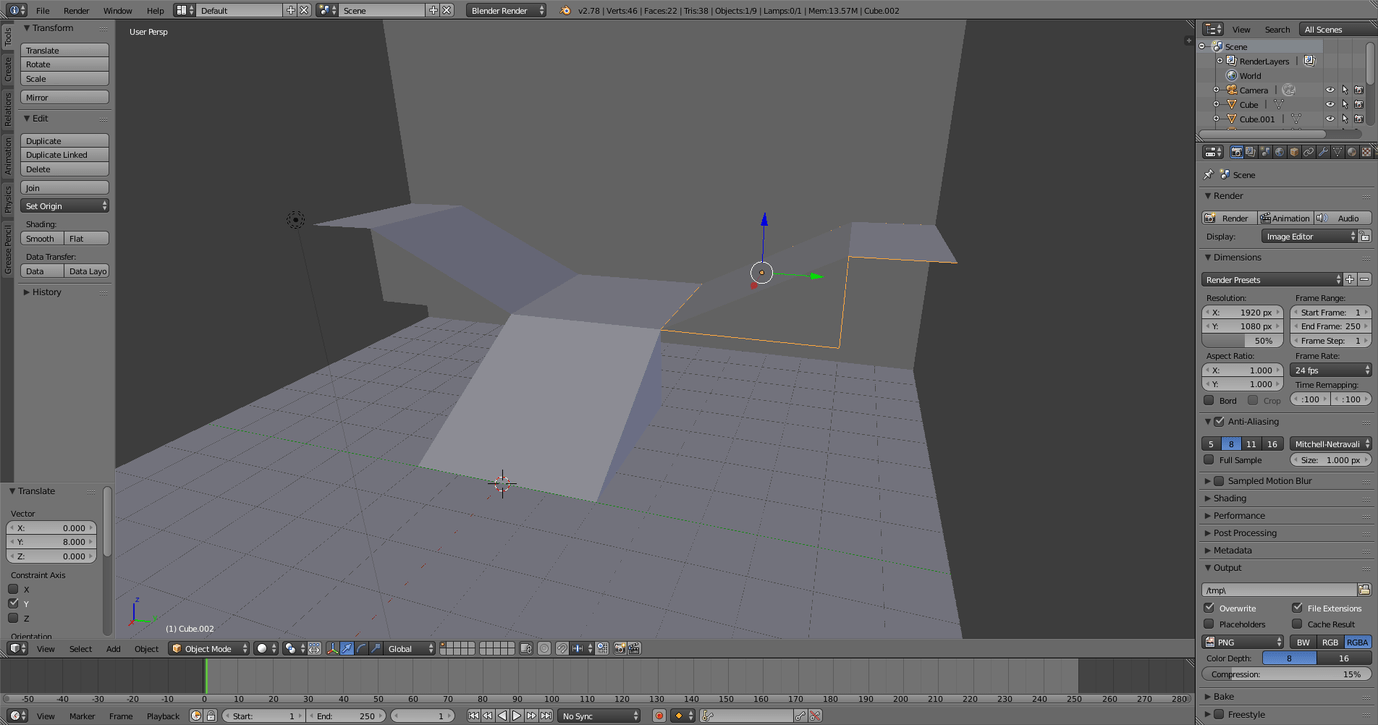Viewport: 1378px width, 725px height.
Task: Hide the Camera object in the Outliner
Action: (x=1329, y=89)
